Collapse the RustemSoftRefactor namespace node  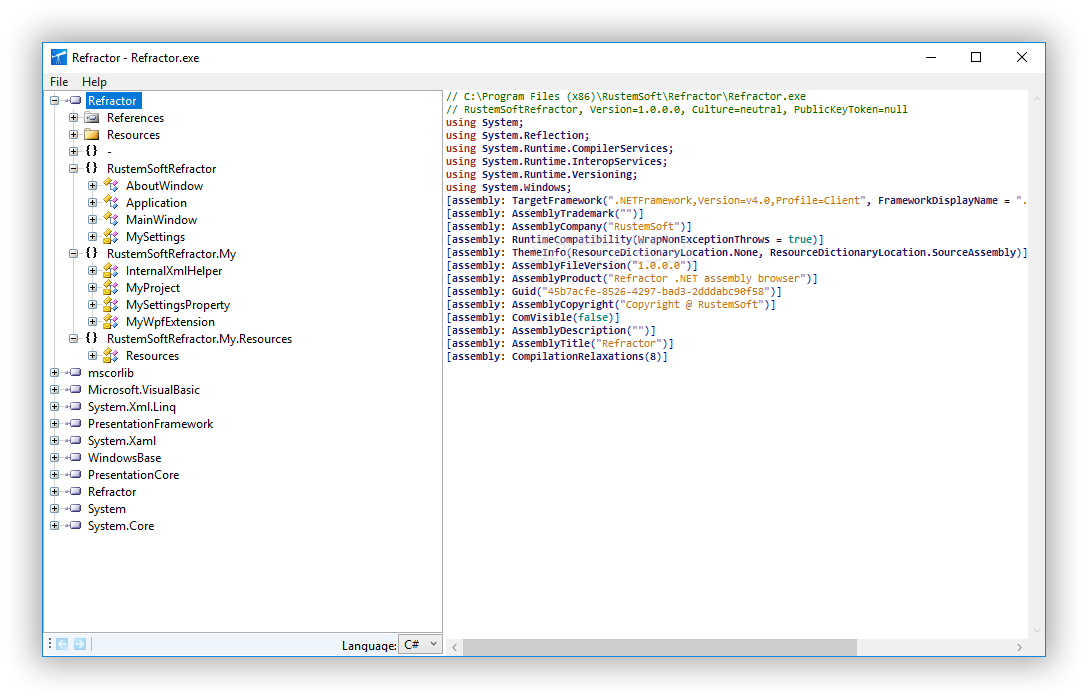pyautogui.click(x=74, y=169)
